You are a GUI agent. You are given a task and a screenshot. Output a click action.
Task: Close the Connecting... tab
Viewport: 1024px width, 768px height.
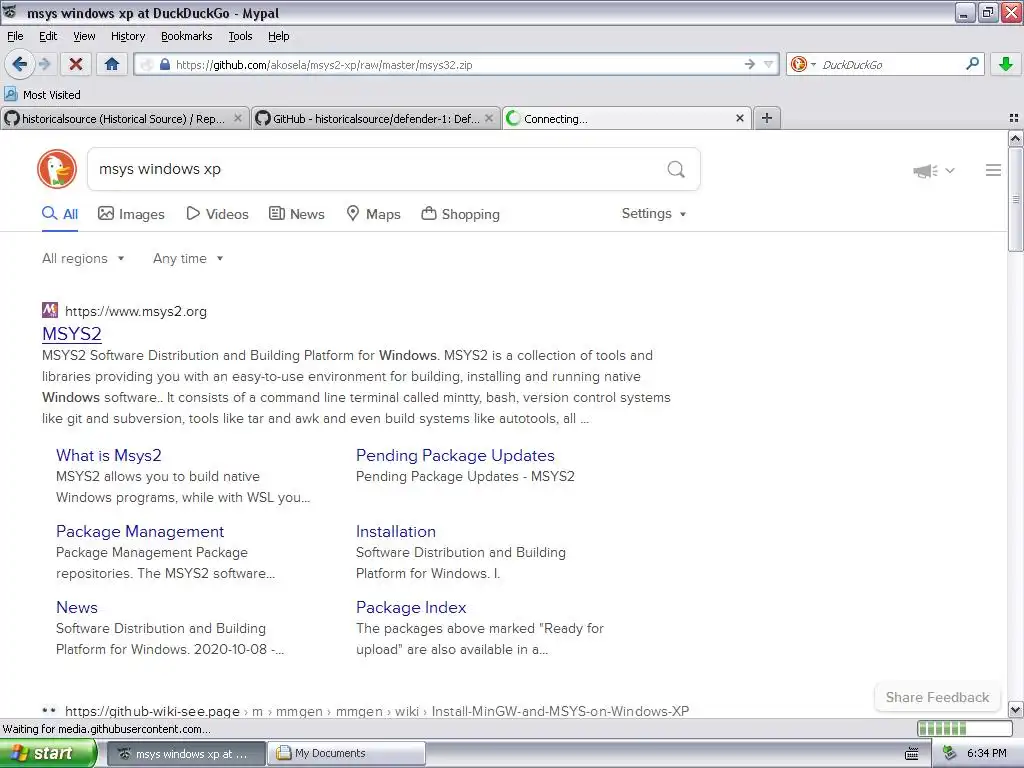pos(740,118)
